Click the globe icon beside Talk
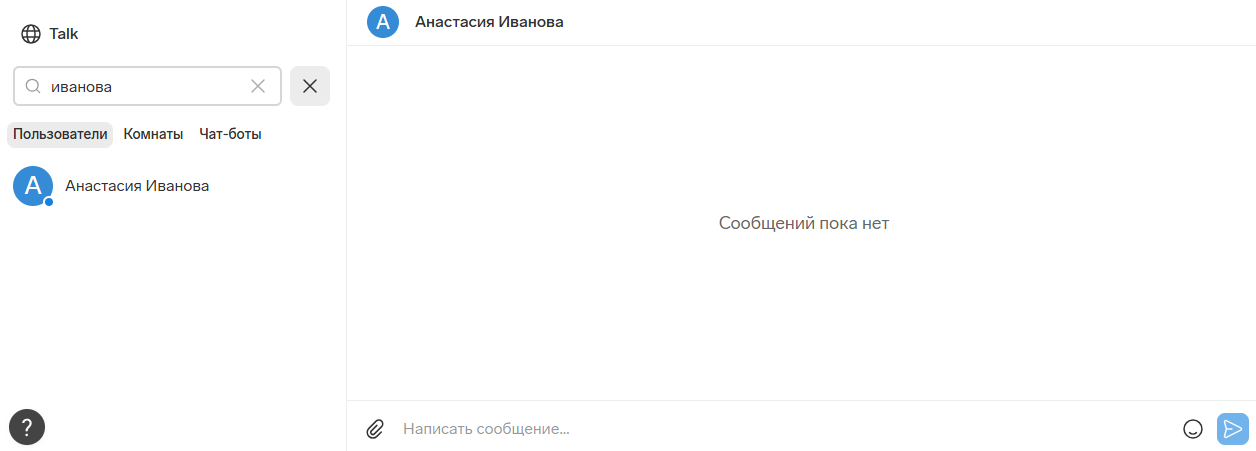Viewport: 1256px width, 451px height. click(31, 34)
